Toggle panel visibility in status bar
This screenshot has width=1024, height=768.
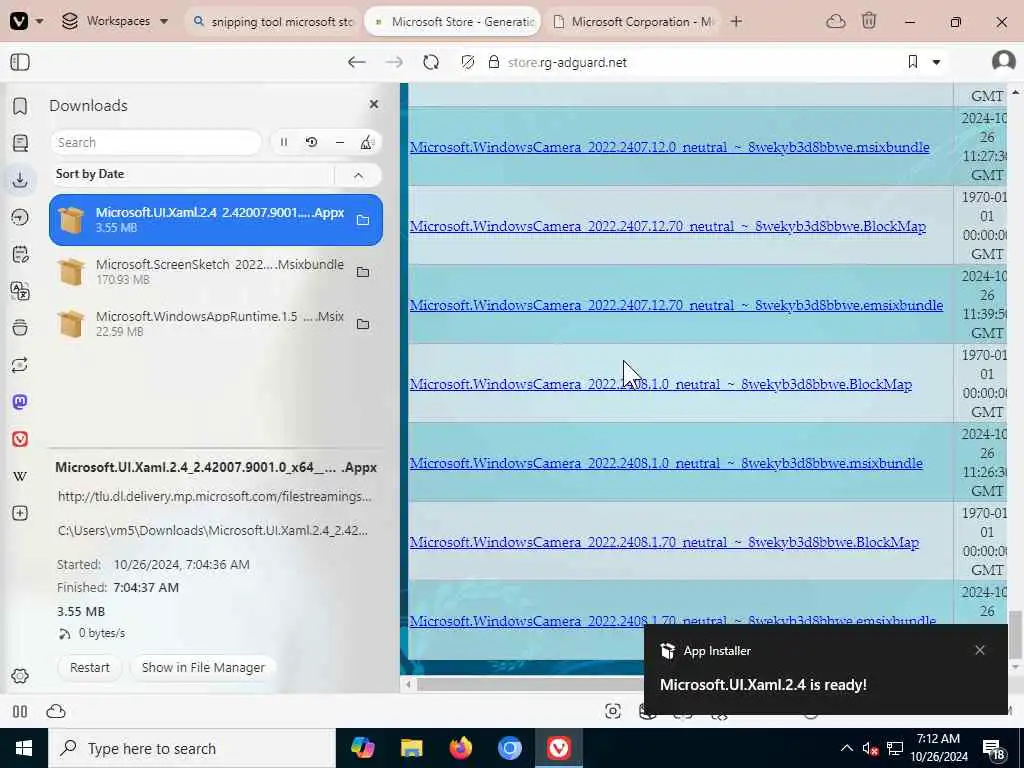click(20, 711)
